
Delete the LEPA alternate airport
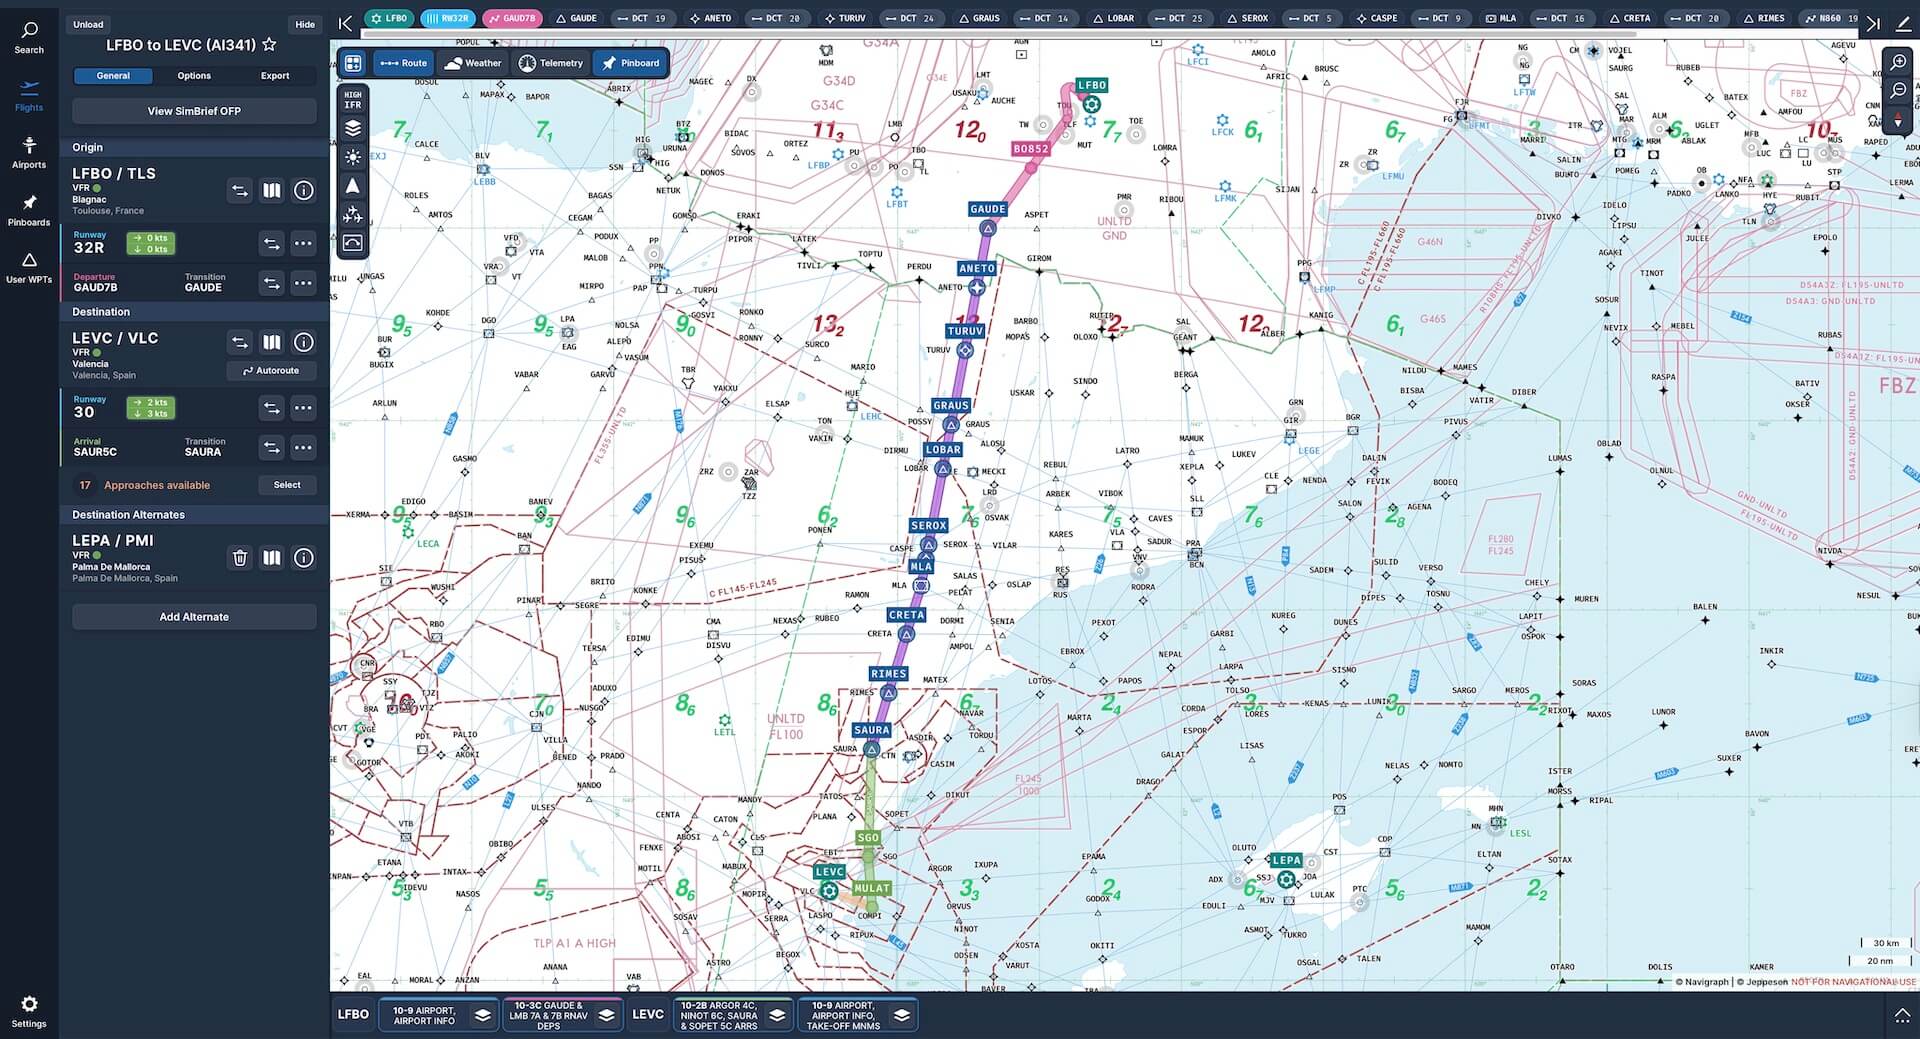tap(240, 558)
